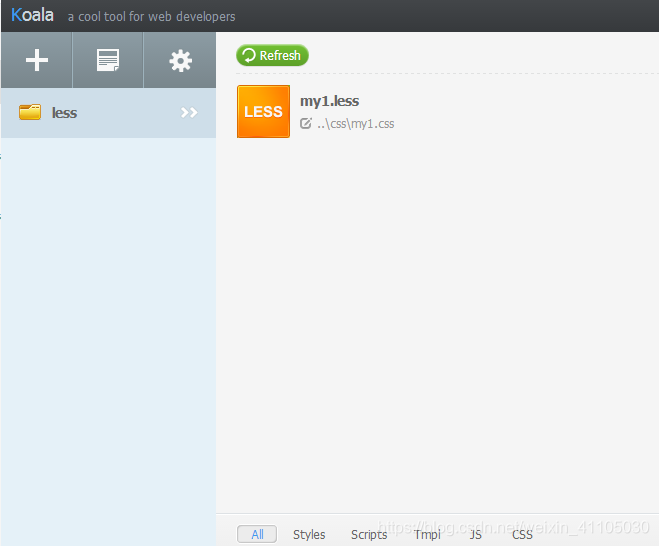Switch to the Tmpl filter tab
Viewport: 659px width, 546px height.
click(427, 534)
